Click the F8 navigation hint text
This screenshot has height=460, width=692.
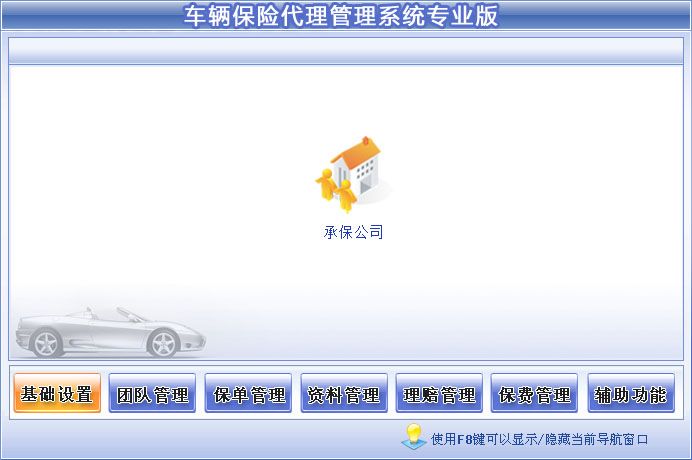[539, 439]
